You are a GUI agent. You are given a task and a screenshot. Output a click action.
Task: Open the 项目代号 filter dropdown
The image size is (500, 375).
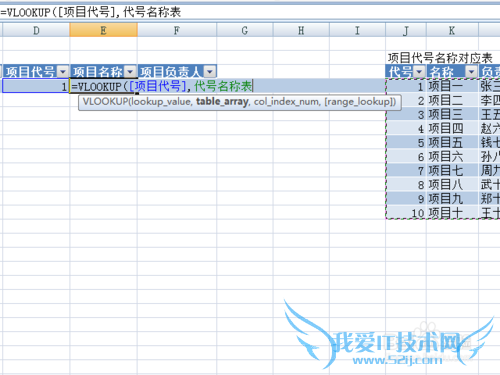(62, 71)
